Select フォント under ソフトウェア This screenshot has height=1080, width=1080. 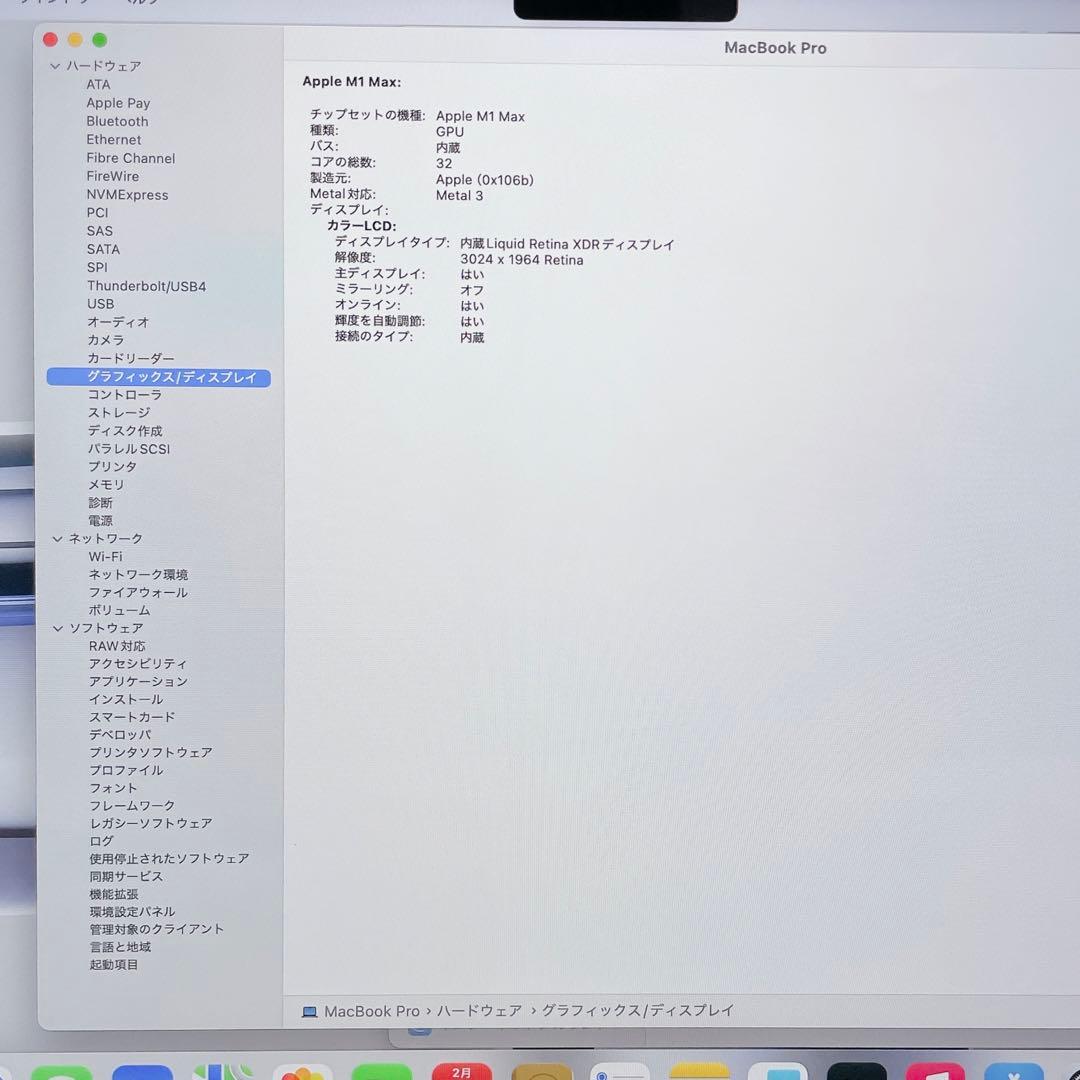tap(112, 788)
